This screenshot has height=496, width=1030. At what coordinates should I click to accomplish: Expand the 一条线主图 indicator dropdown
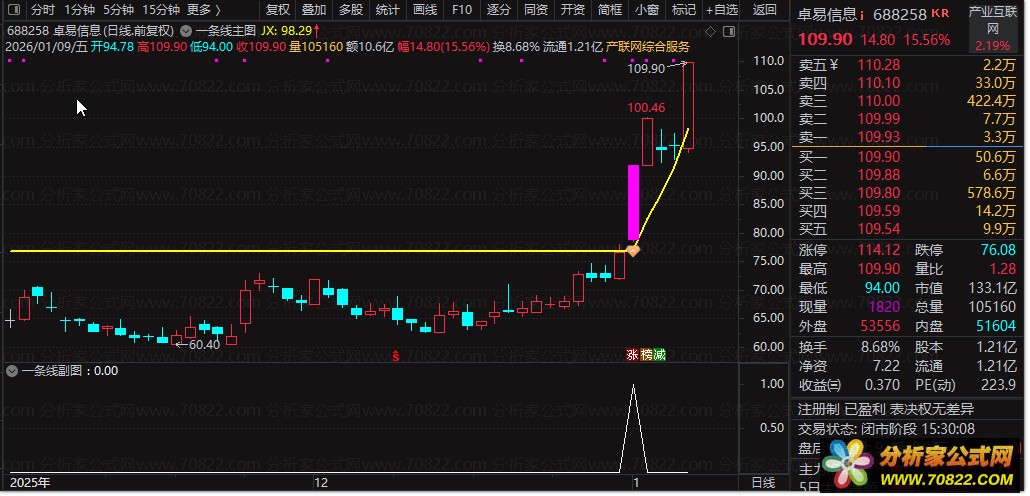[x=186, y=31]
